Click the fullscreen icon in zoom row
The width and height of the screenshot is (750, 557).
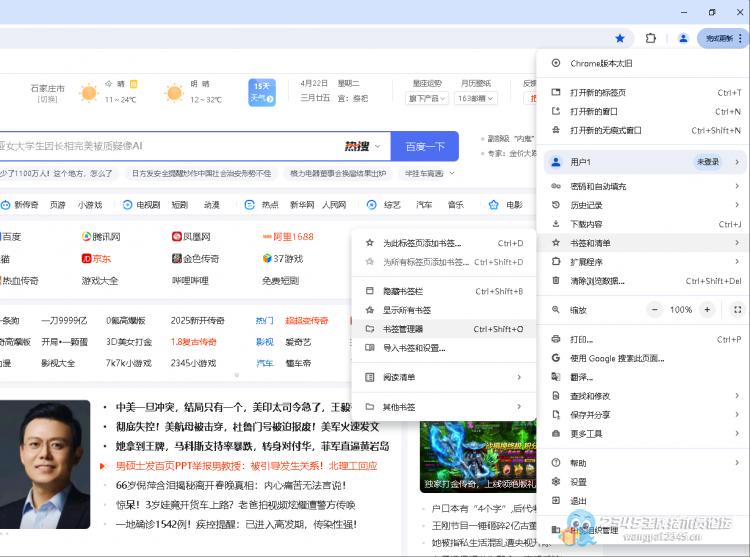tap(737, 310)
